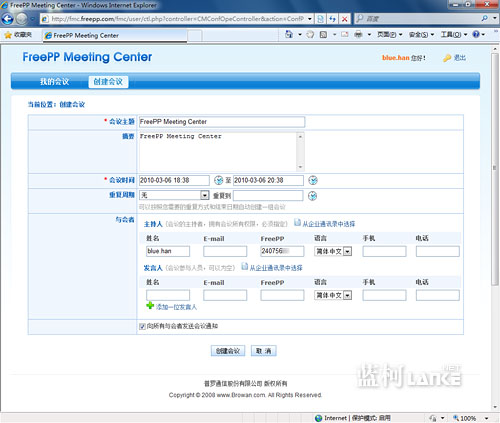The image size is (500, 423).
Task: Click the speaker telephone input field
Action: tap(438, 295)
